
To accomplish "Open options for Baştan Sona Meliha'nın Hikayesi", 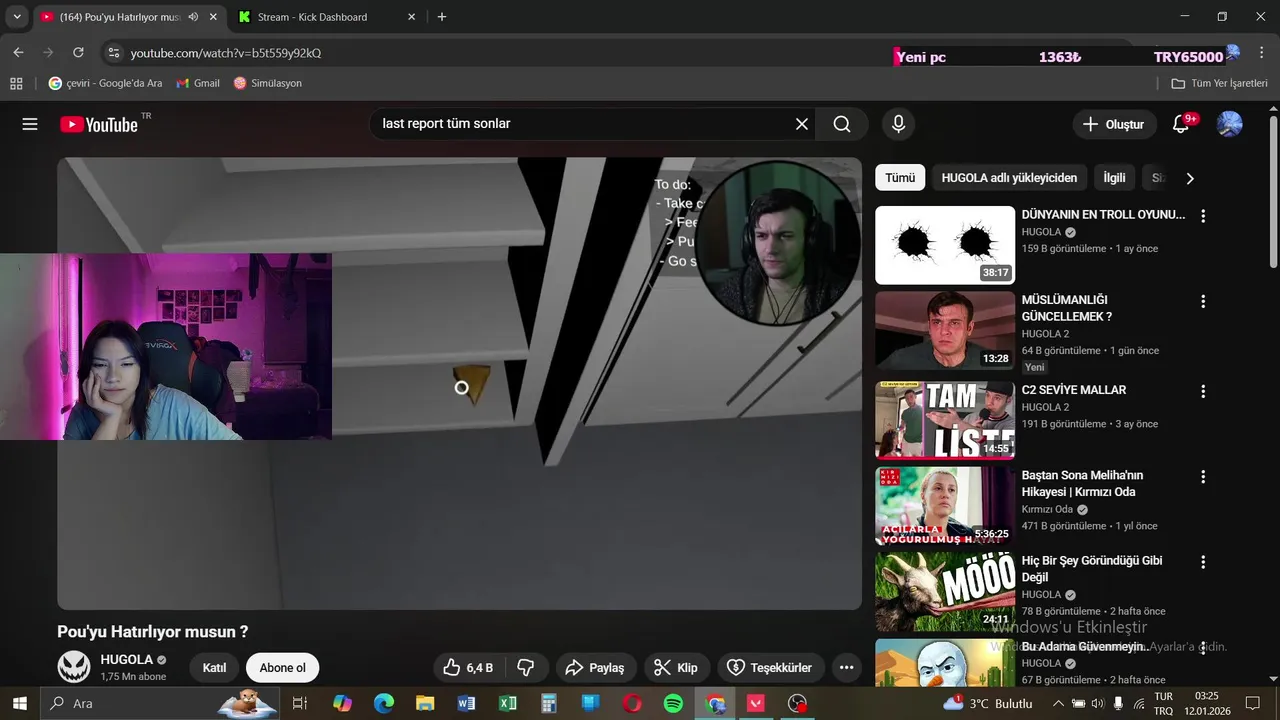I will (x=1203, y=477).
